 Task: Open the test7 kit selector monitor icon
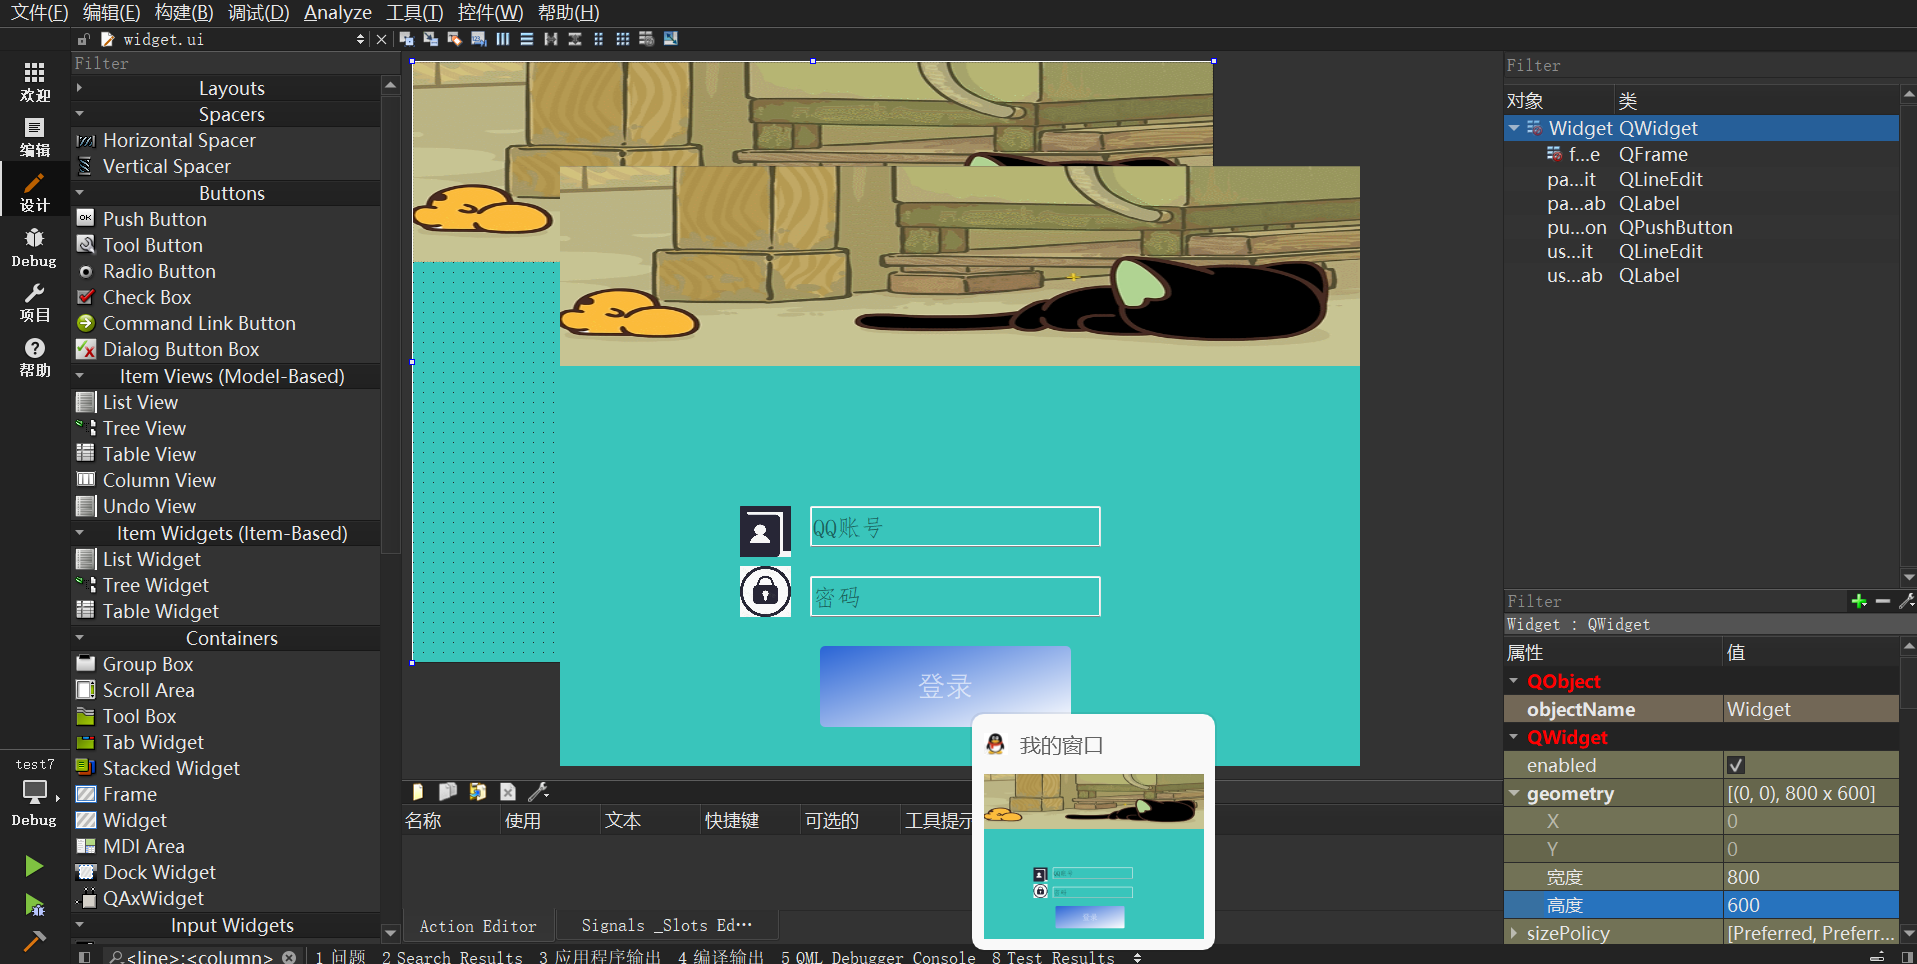[x=34, y=792]
